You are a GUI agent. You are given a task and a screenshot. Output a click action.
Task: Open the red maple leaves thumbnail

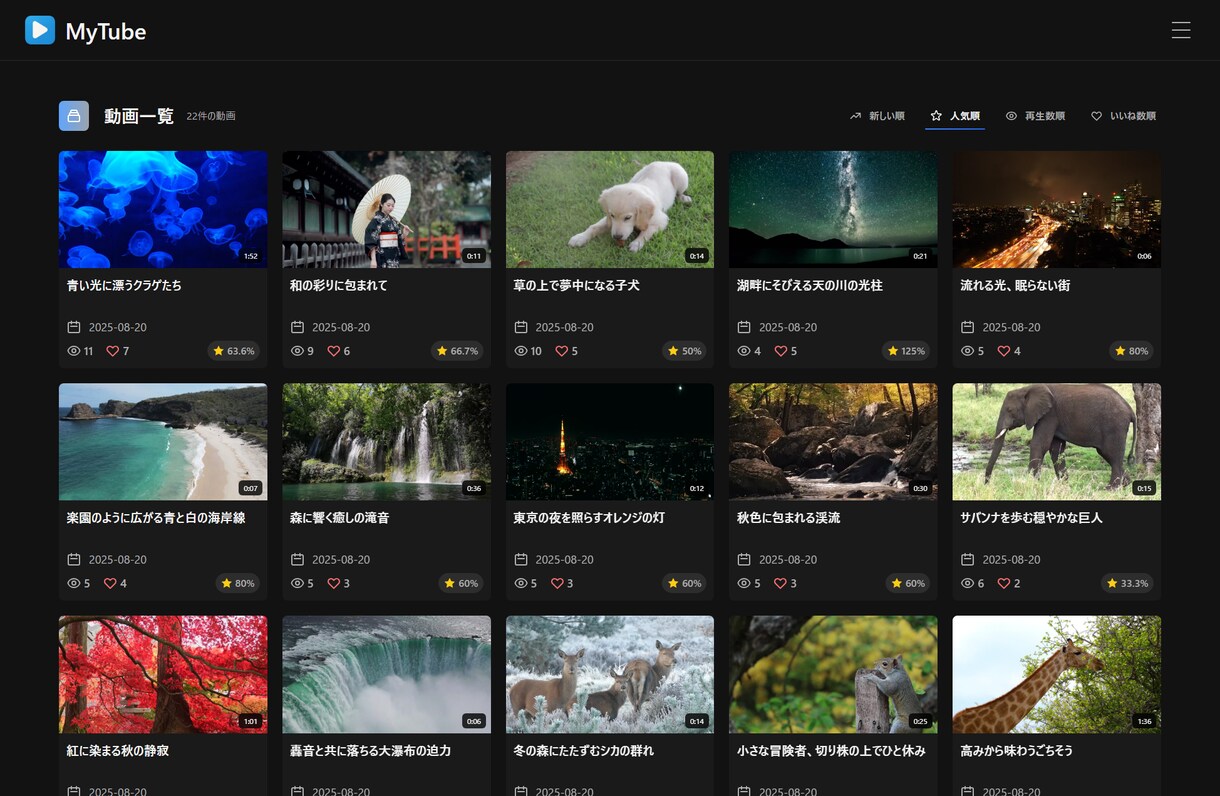point(163,674)
